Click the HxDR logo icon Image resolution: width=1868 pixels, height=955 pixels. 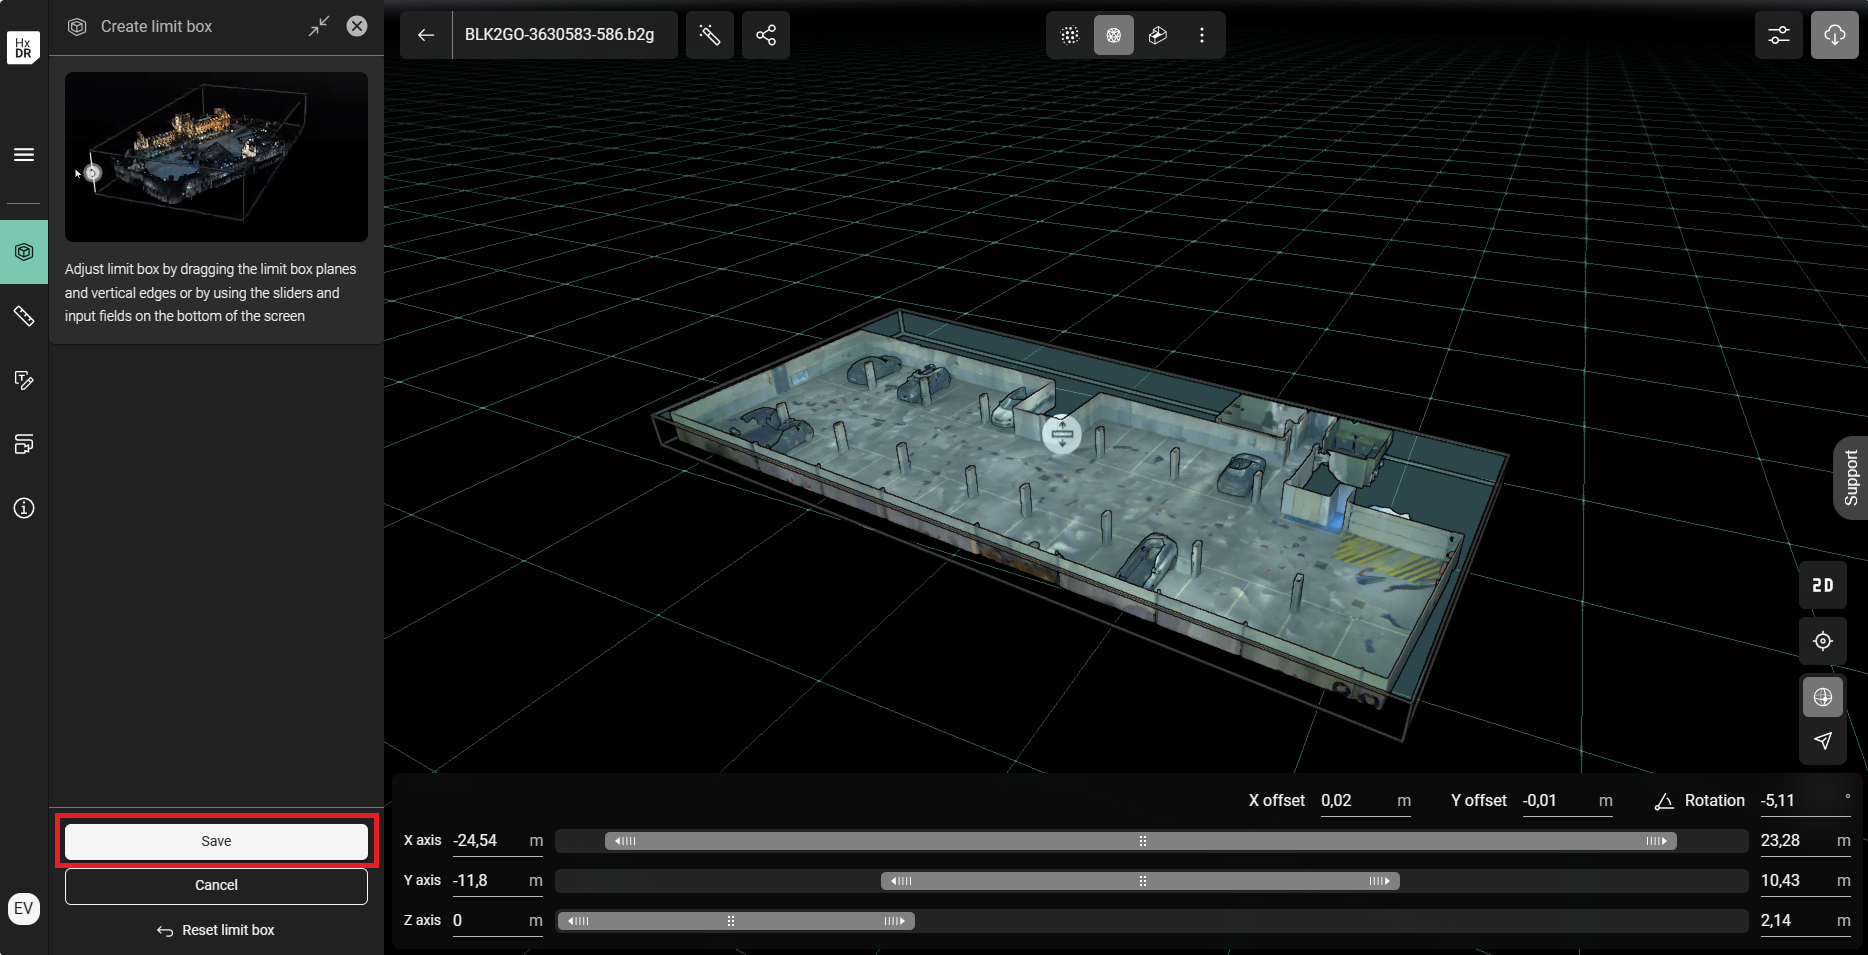coord(23,47)
